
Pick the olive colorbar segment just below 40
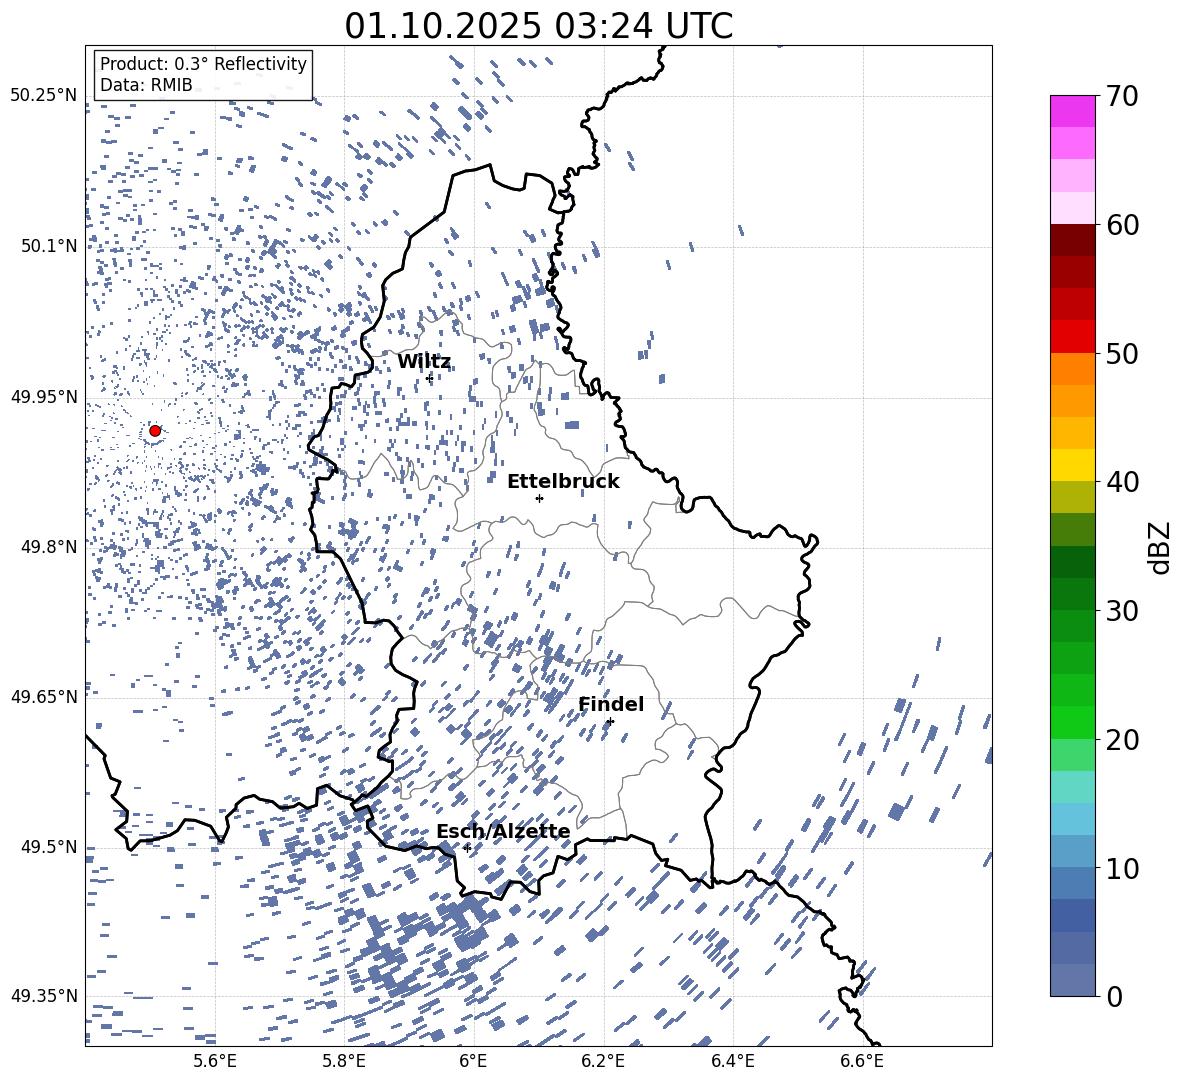(1072, 497)
